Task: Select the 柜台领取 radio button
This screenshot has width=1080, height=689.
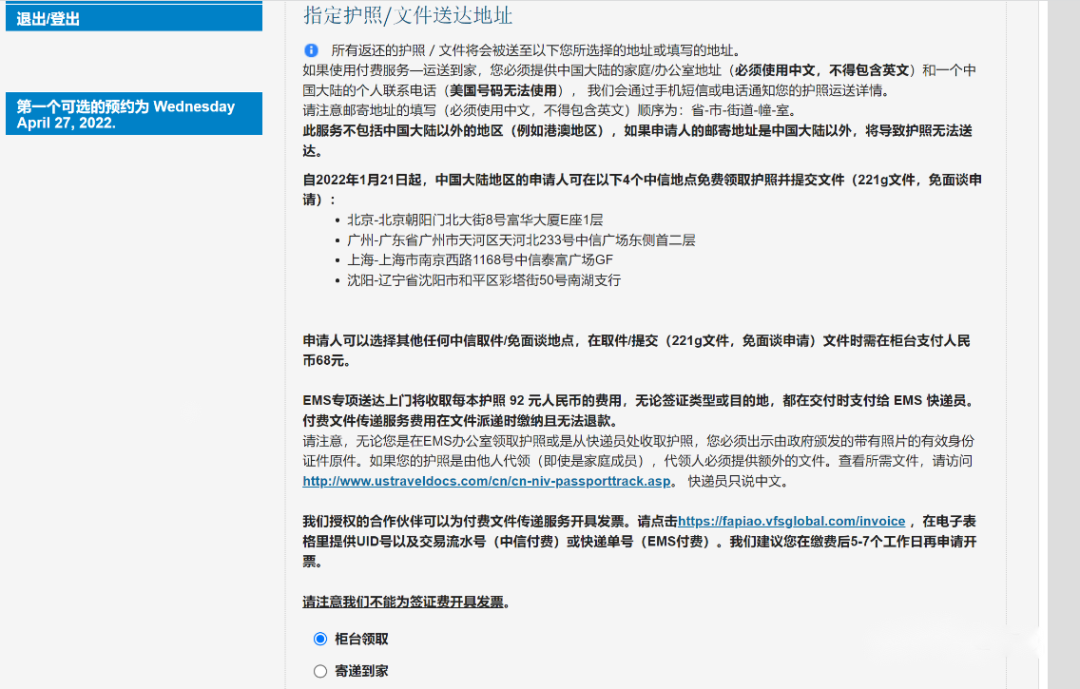Action: (x=320, y=639)
